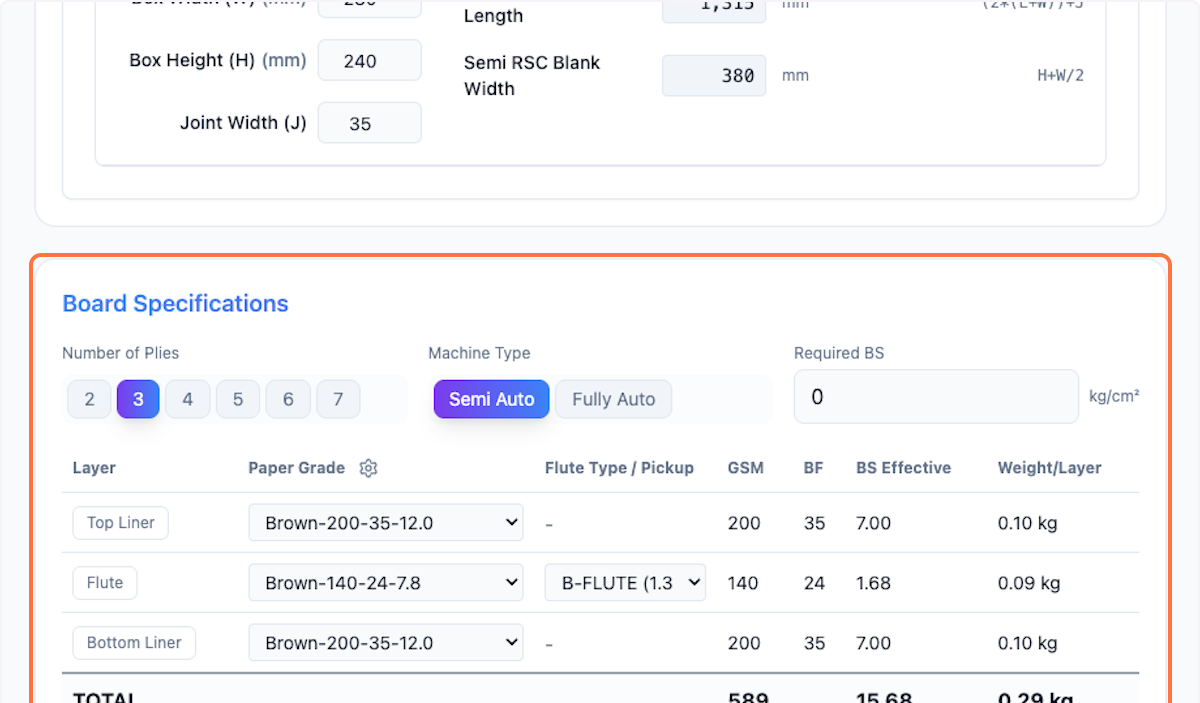Select the Flute layer chip
The height and width of the screenshot is (703, 1200).
tap(104, 582)
